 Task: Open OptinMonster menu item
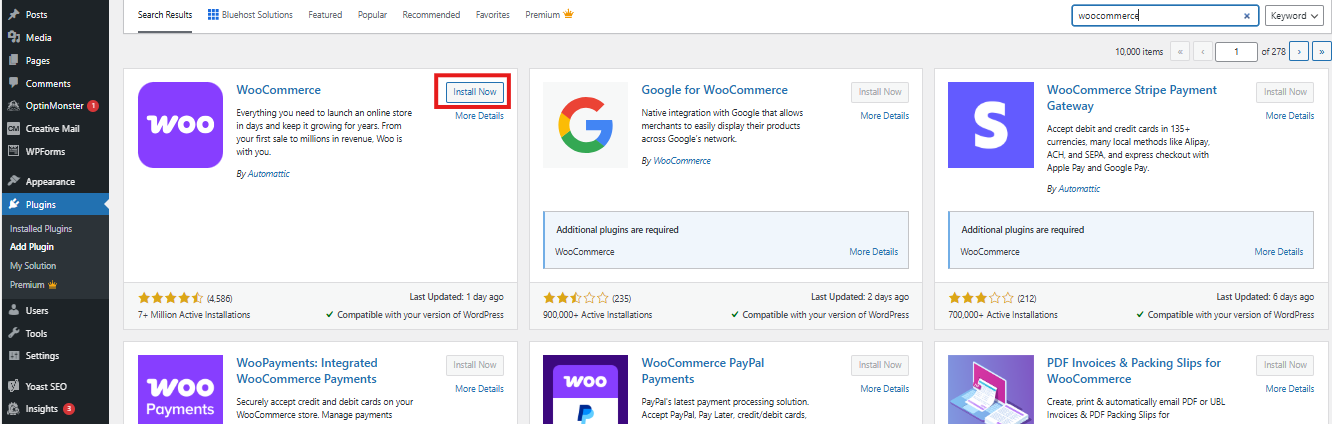(55, 106)
